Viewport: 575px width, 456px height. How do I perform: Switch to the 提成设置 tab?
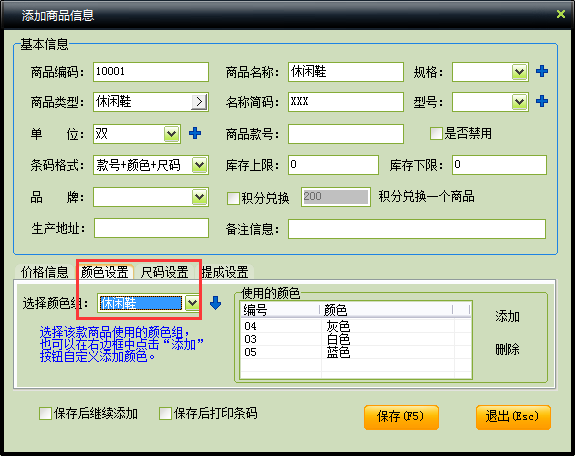click(x=225, y=272)
